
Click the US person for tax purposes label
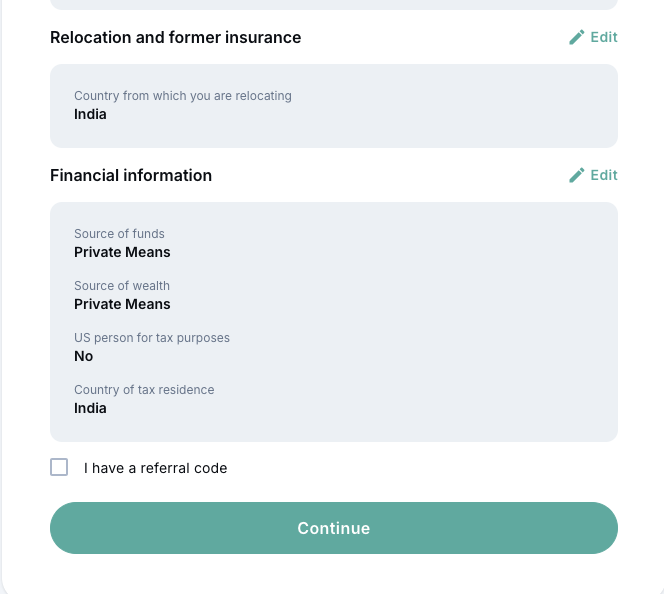tap(152, 338)
